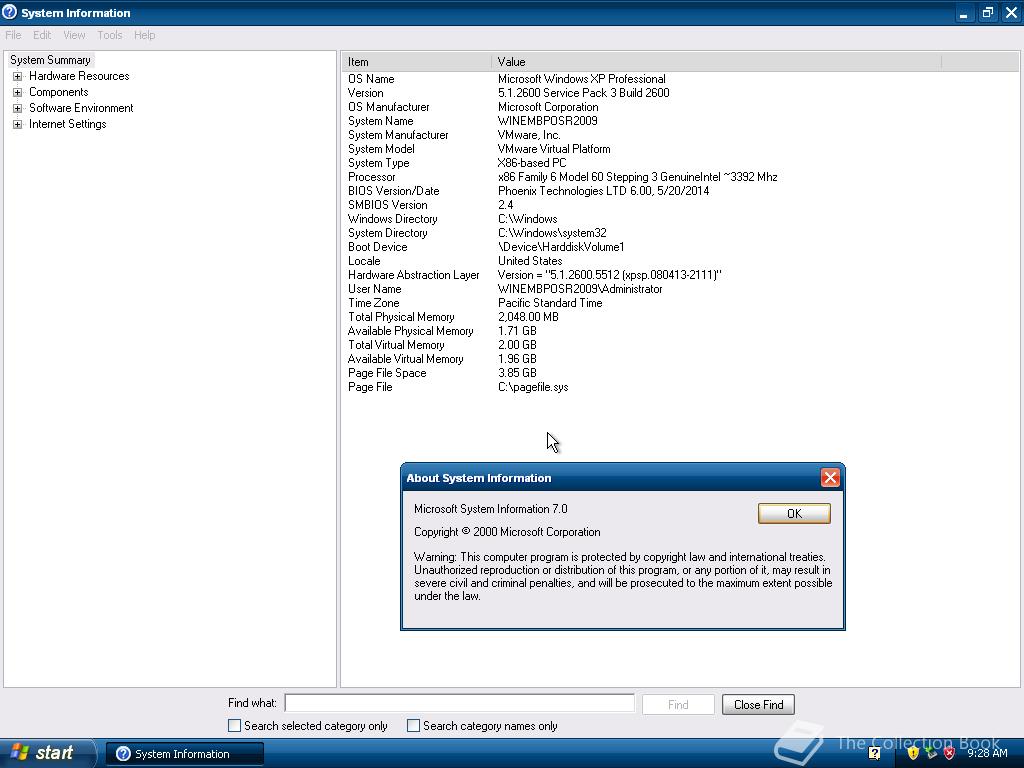Click the Safely Remove Hardware tray icon
Screen dimensions: 1024x768
pyautogui.click(x=931, y=754)
